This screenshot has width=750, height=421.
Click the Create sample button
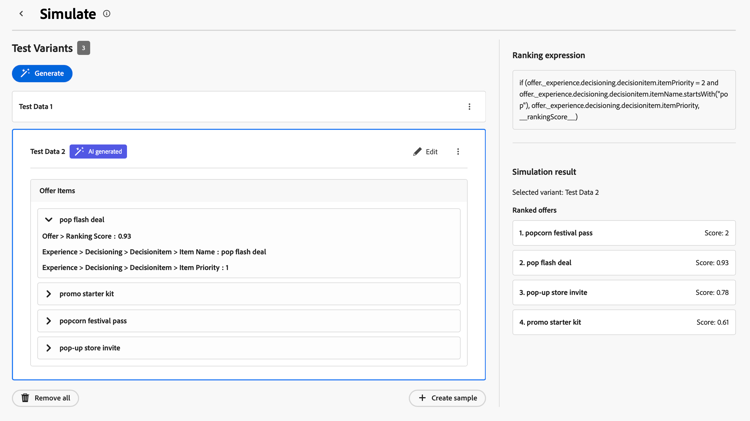click(447, 398)
